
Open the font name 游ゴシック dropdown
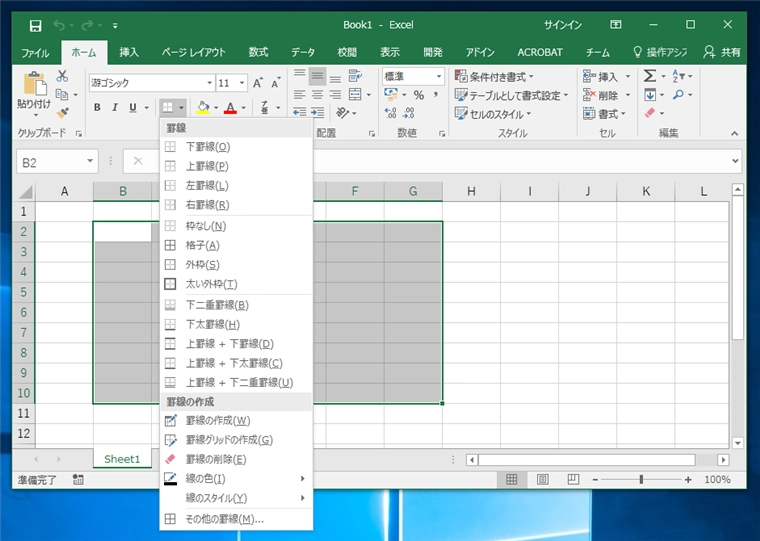tap(209, 83)
